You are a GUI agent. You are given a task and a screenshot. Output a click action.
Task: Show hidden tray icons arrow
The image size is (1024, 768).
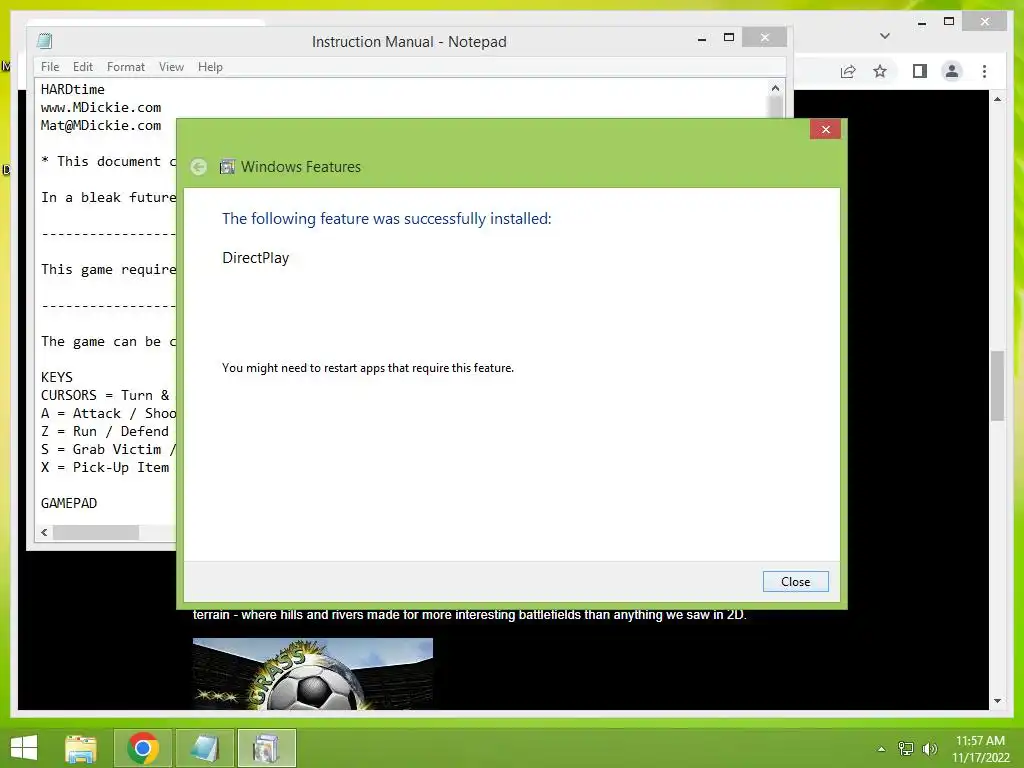click(882, 749)
